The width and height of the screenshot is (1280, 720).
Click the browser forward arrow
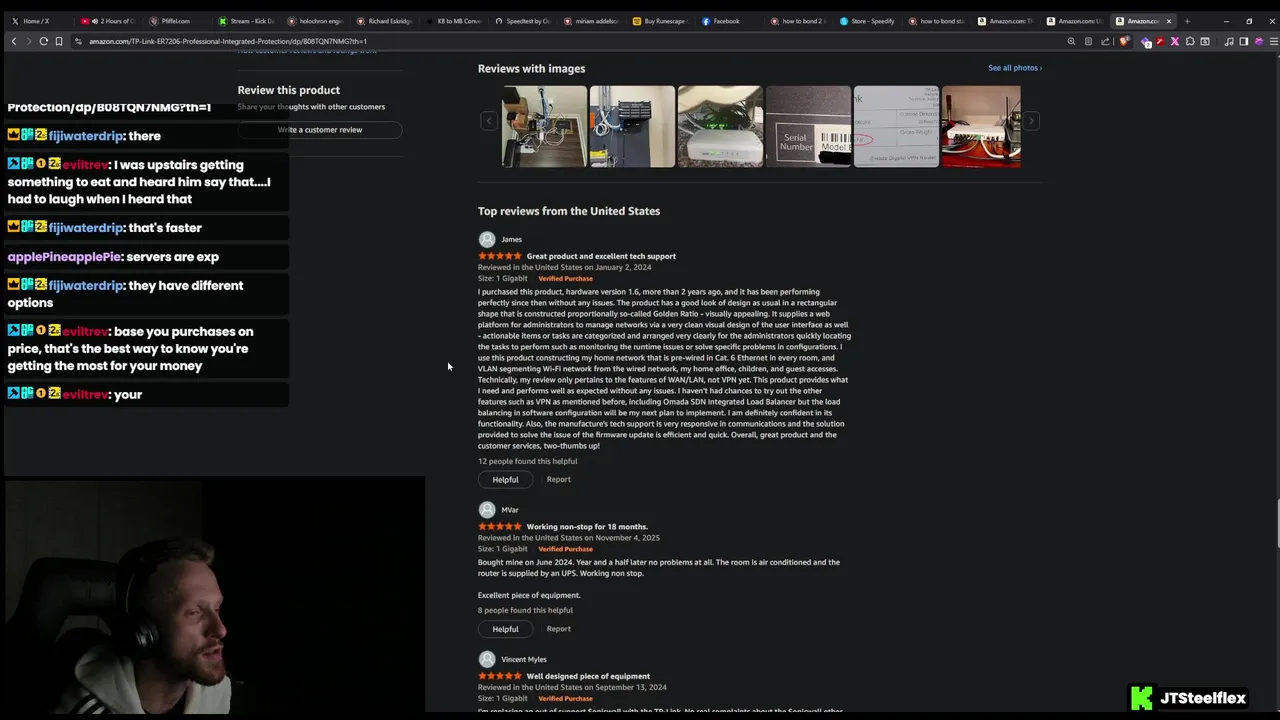[x=28, y=41]
